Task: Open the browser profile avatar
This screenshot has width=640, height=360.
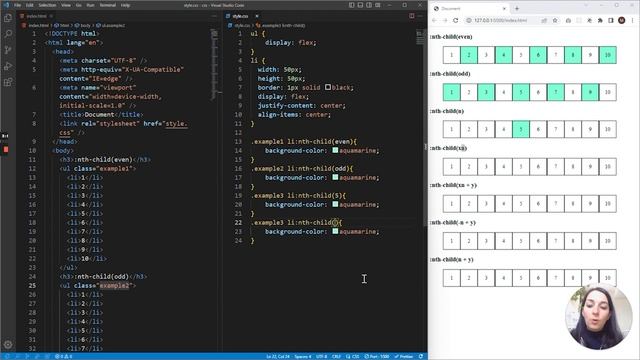Action: [622, 20]
